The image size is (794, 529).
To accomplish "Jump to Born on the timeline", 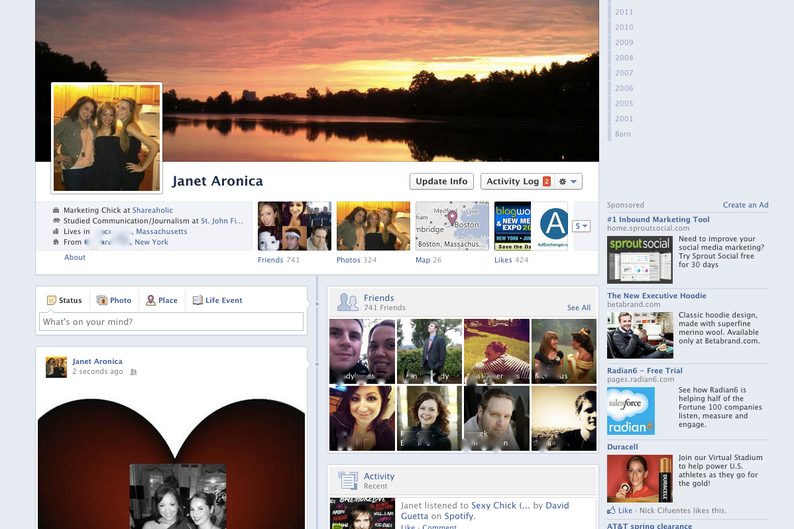I will [623, 134].
